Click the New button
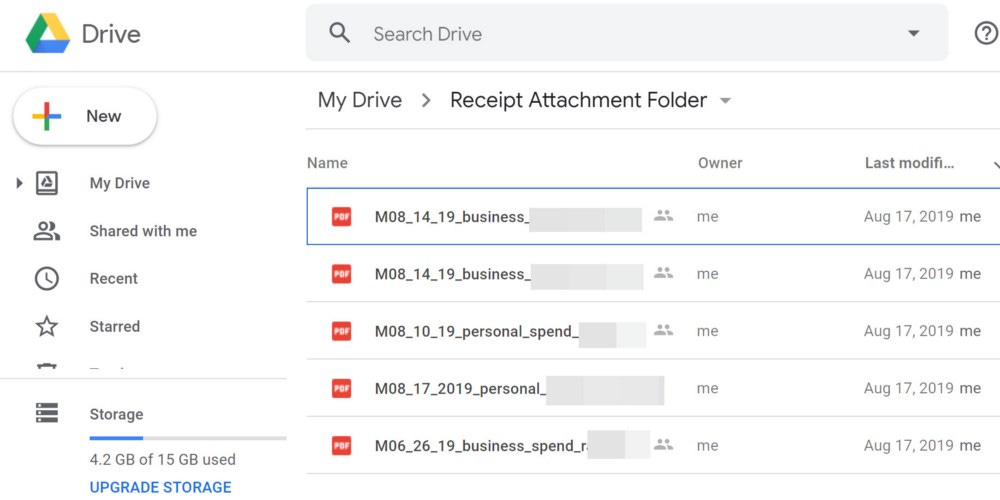Viewport: 1000px width, 500px height. (x=85, y=116)
